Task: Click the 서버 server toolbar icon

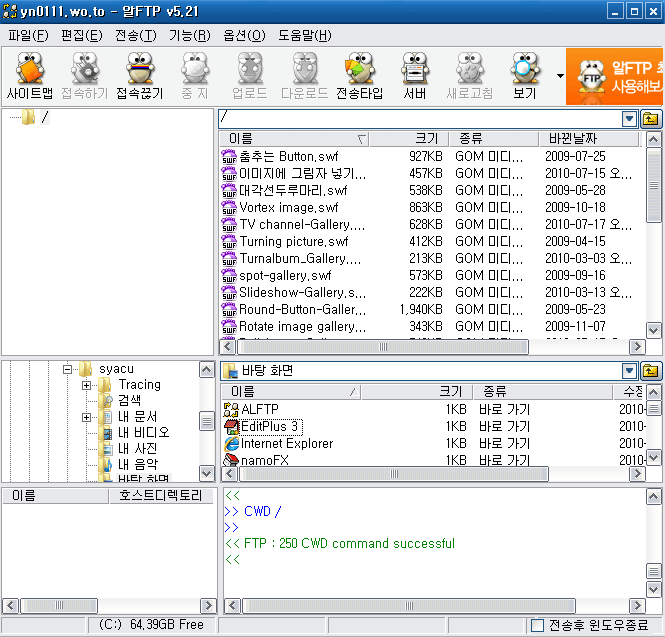Action: click(415, 77)
